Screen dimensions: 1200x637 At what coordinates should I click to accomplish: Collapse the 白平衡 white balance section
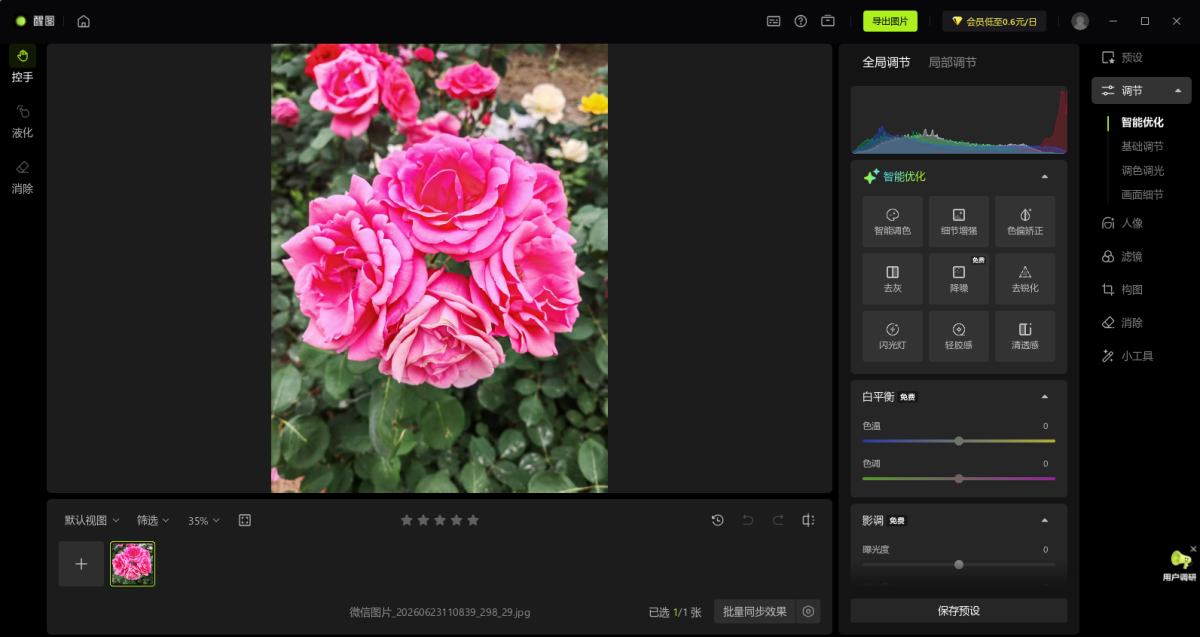pos(1045,396)
